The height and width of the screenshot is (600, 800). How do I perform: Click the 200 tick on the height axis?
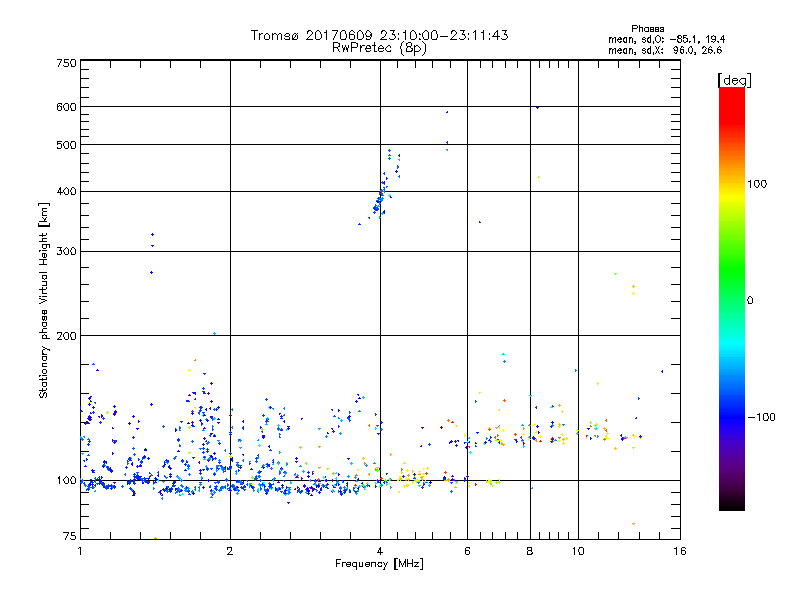pos(67,336)
